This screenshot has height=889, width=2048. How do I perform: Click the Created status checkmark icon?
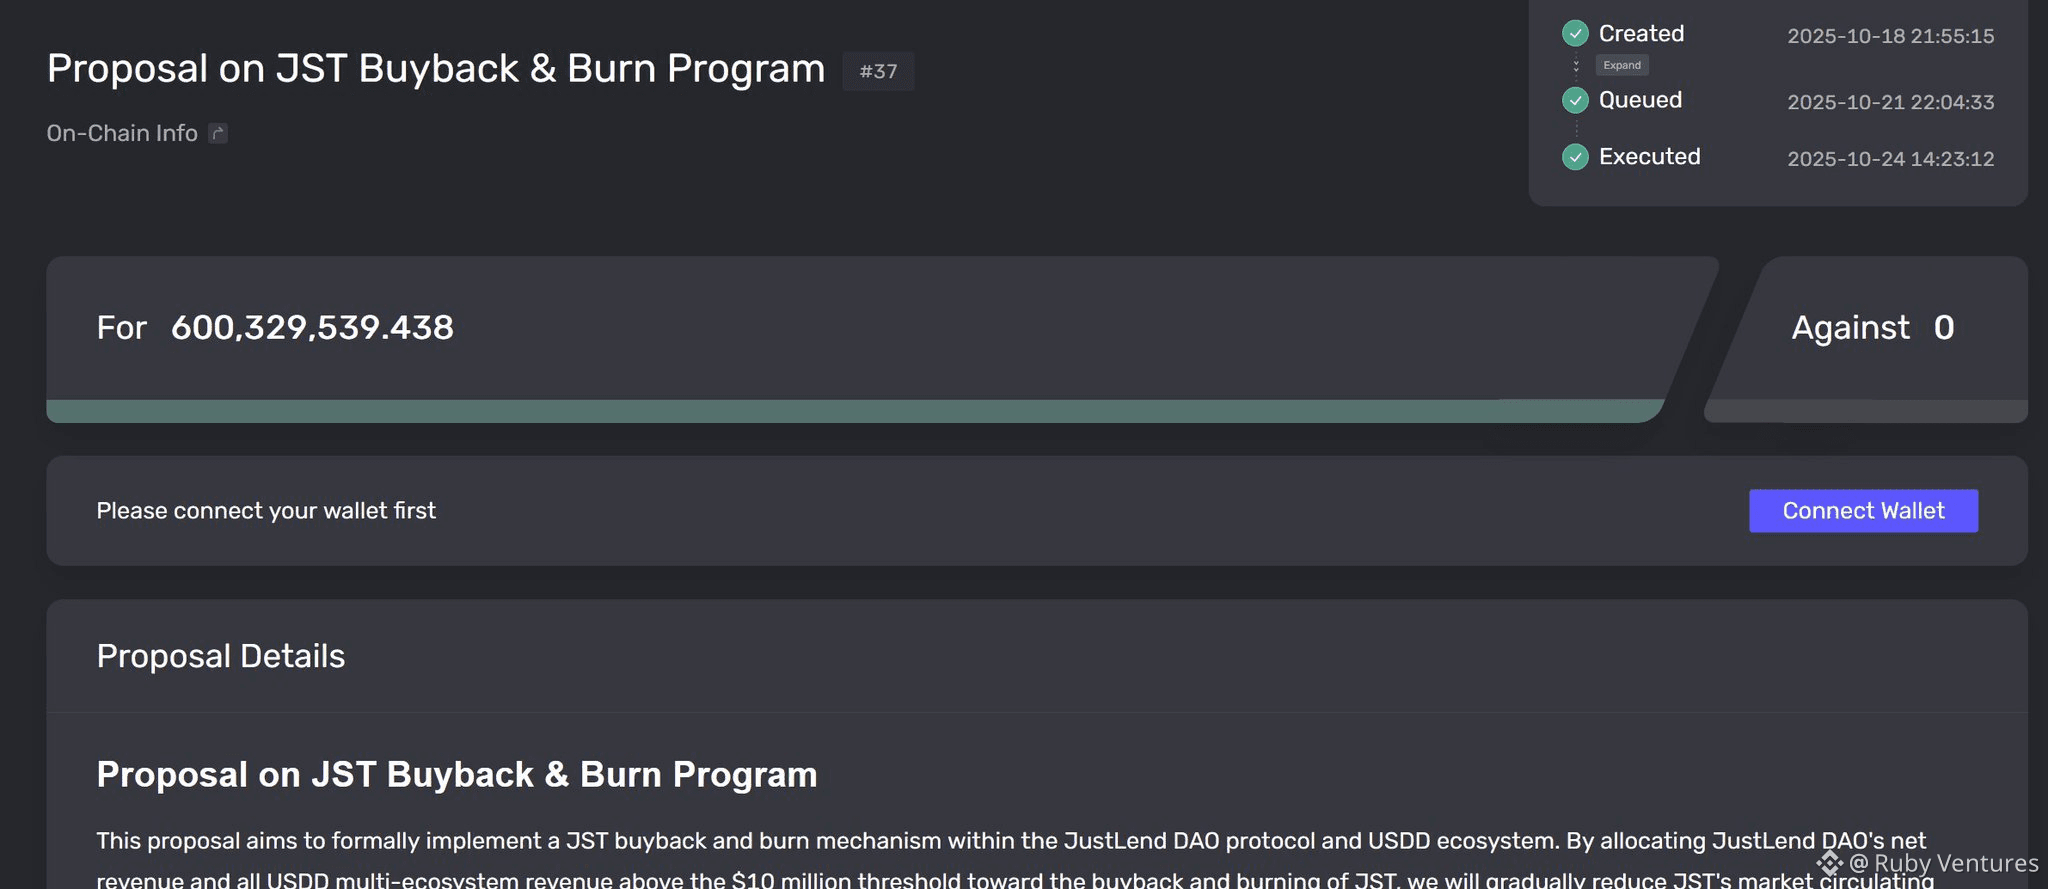coord(1575,33)
